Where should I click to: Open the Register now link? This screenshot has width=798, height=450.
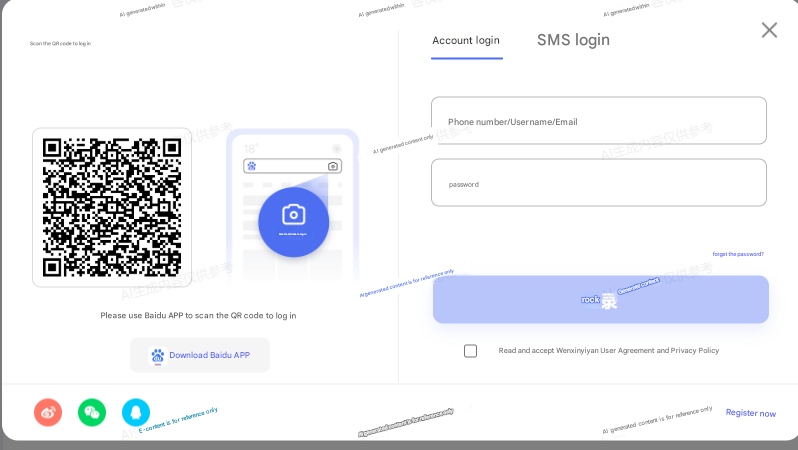coord(751,413)
